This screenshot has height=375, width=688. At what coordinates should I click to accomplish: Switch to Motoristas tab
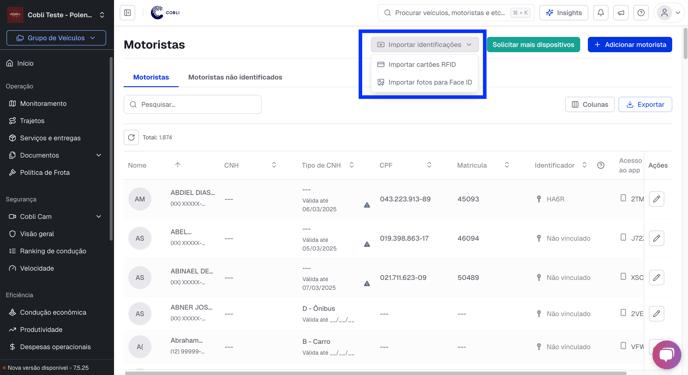[151, 77]
